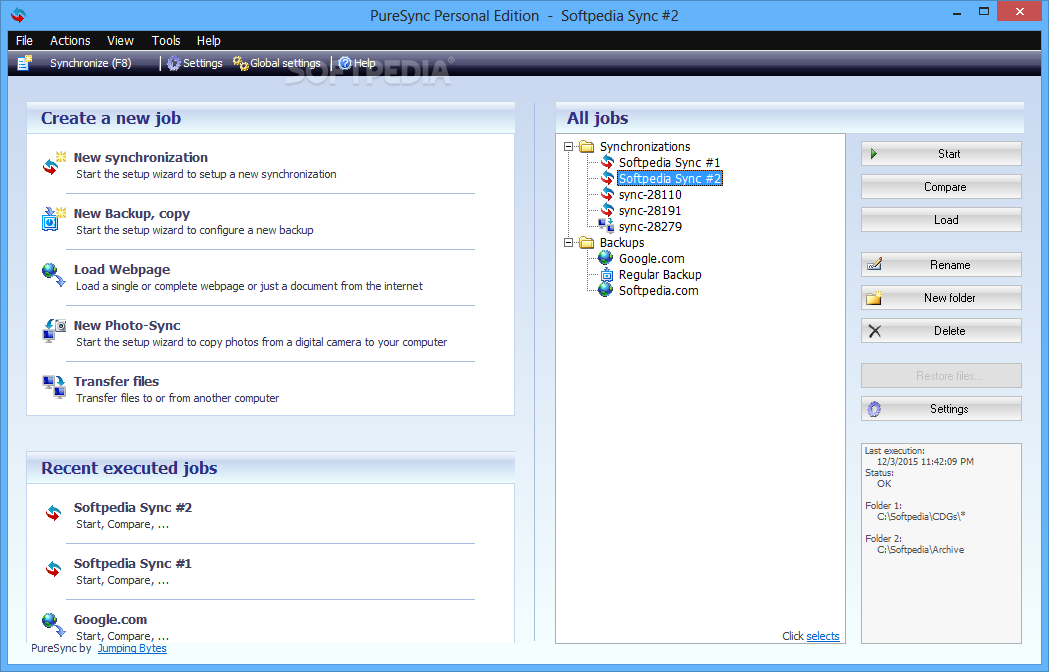
Task: Select sync-28279 in the jobs tree
Action: pyautogui.click(x=650, y=226)
